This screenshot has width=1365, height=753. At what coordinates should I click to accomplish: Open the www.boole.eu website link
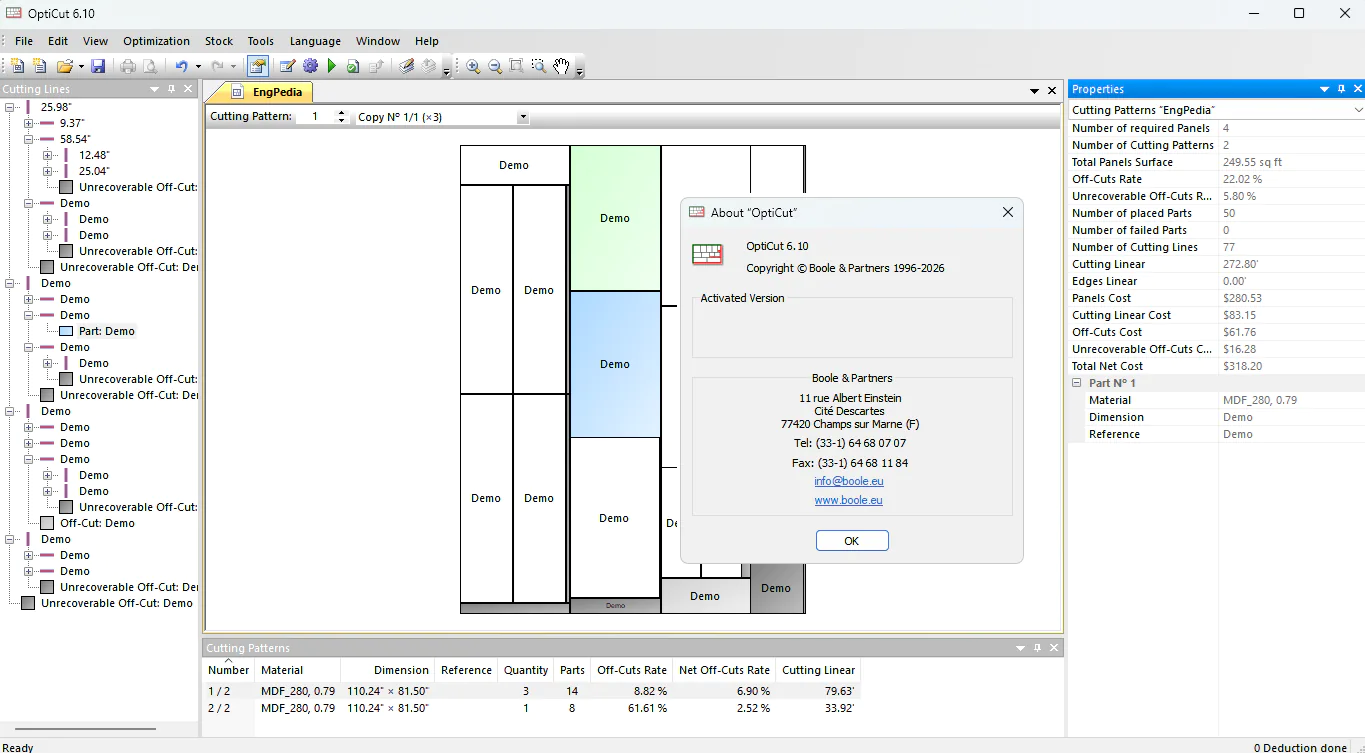(x=849, y=500)
